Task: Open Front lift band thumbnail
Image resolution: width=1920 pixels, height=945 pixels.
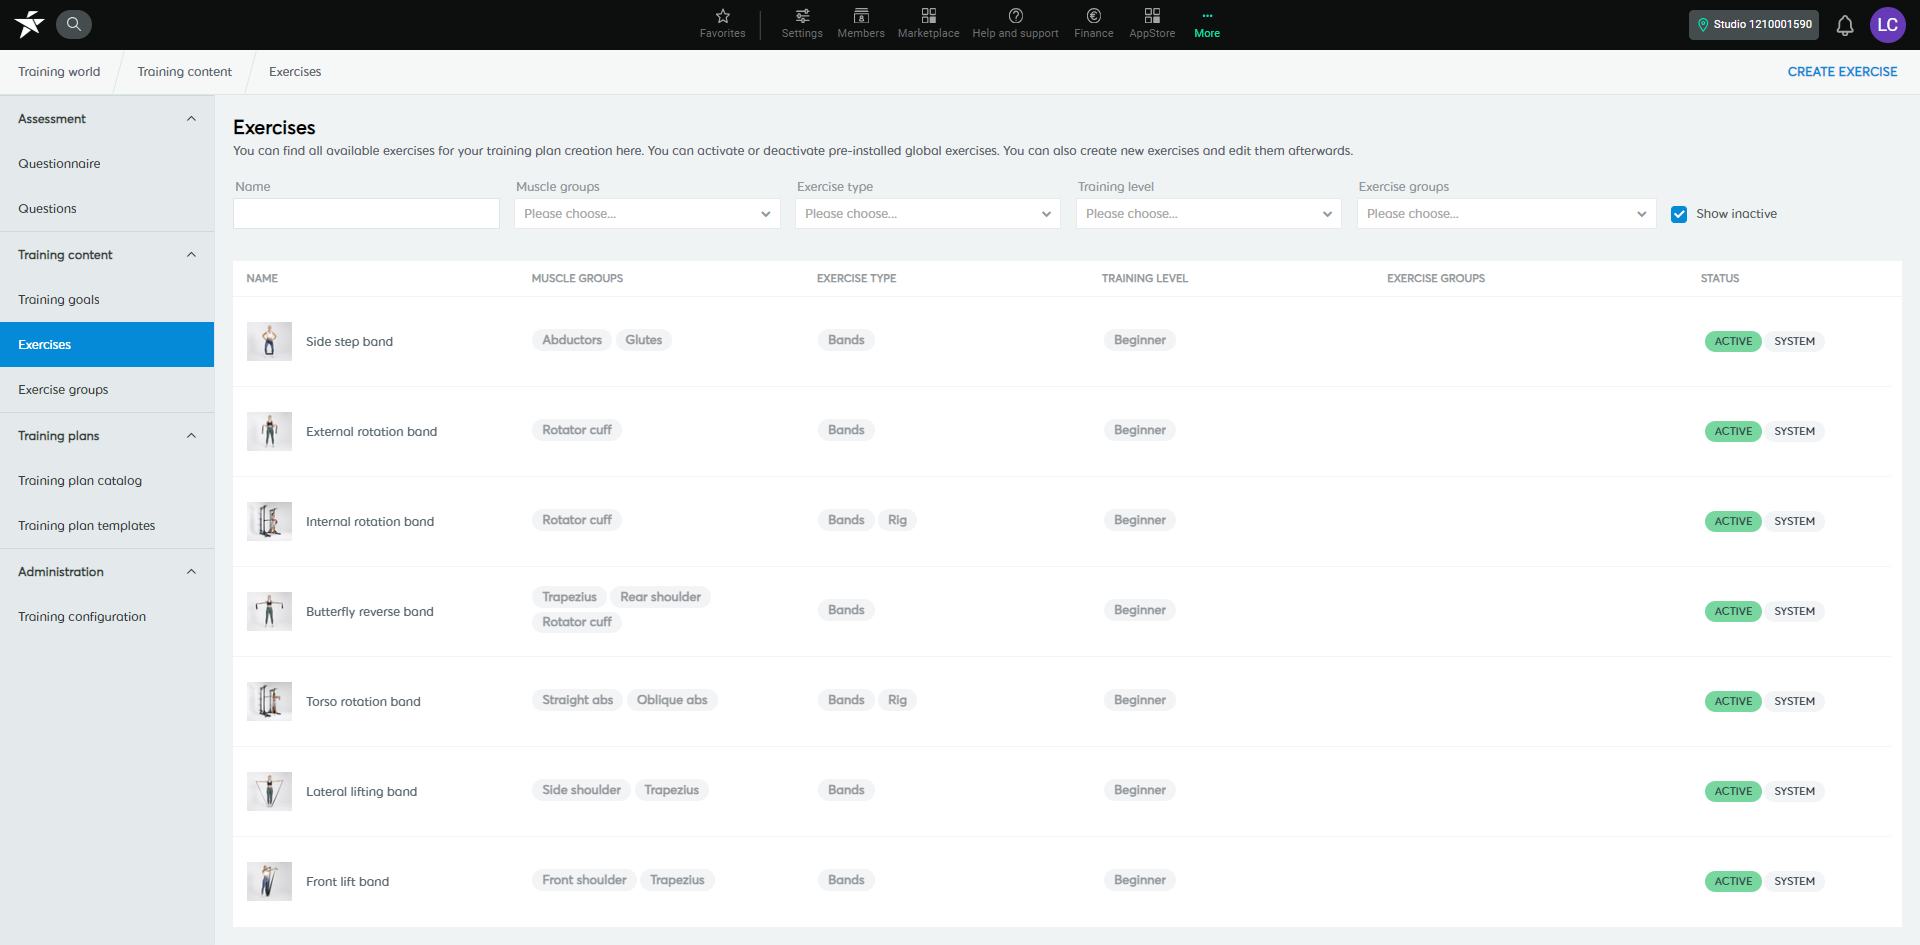Action: [269, 881]
